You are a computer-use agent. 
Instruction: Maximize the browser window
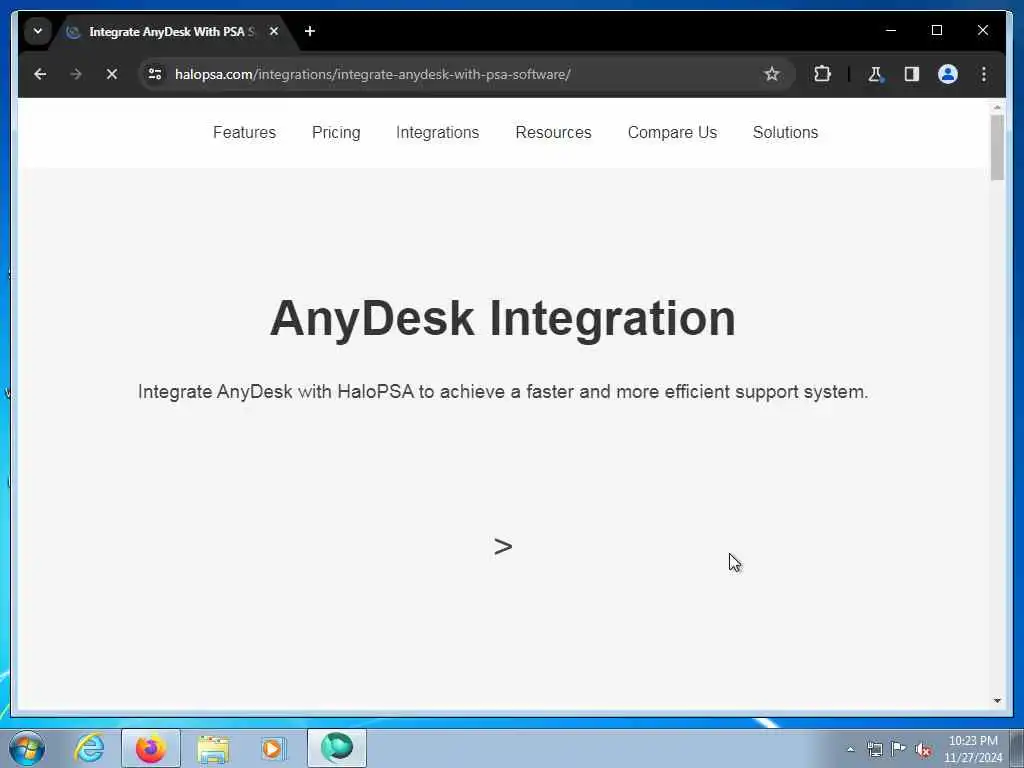pyautogui.click(x=936, y=31)
